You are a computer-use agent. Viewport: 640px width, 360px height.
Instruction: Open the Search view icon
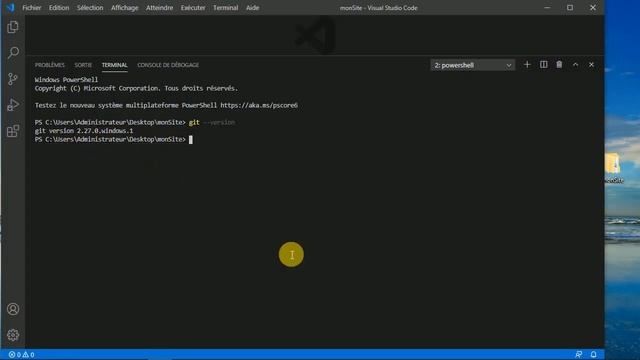pyautogui.click(x=13, y=52)
